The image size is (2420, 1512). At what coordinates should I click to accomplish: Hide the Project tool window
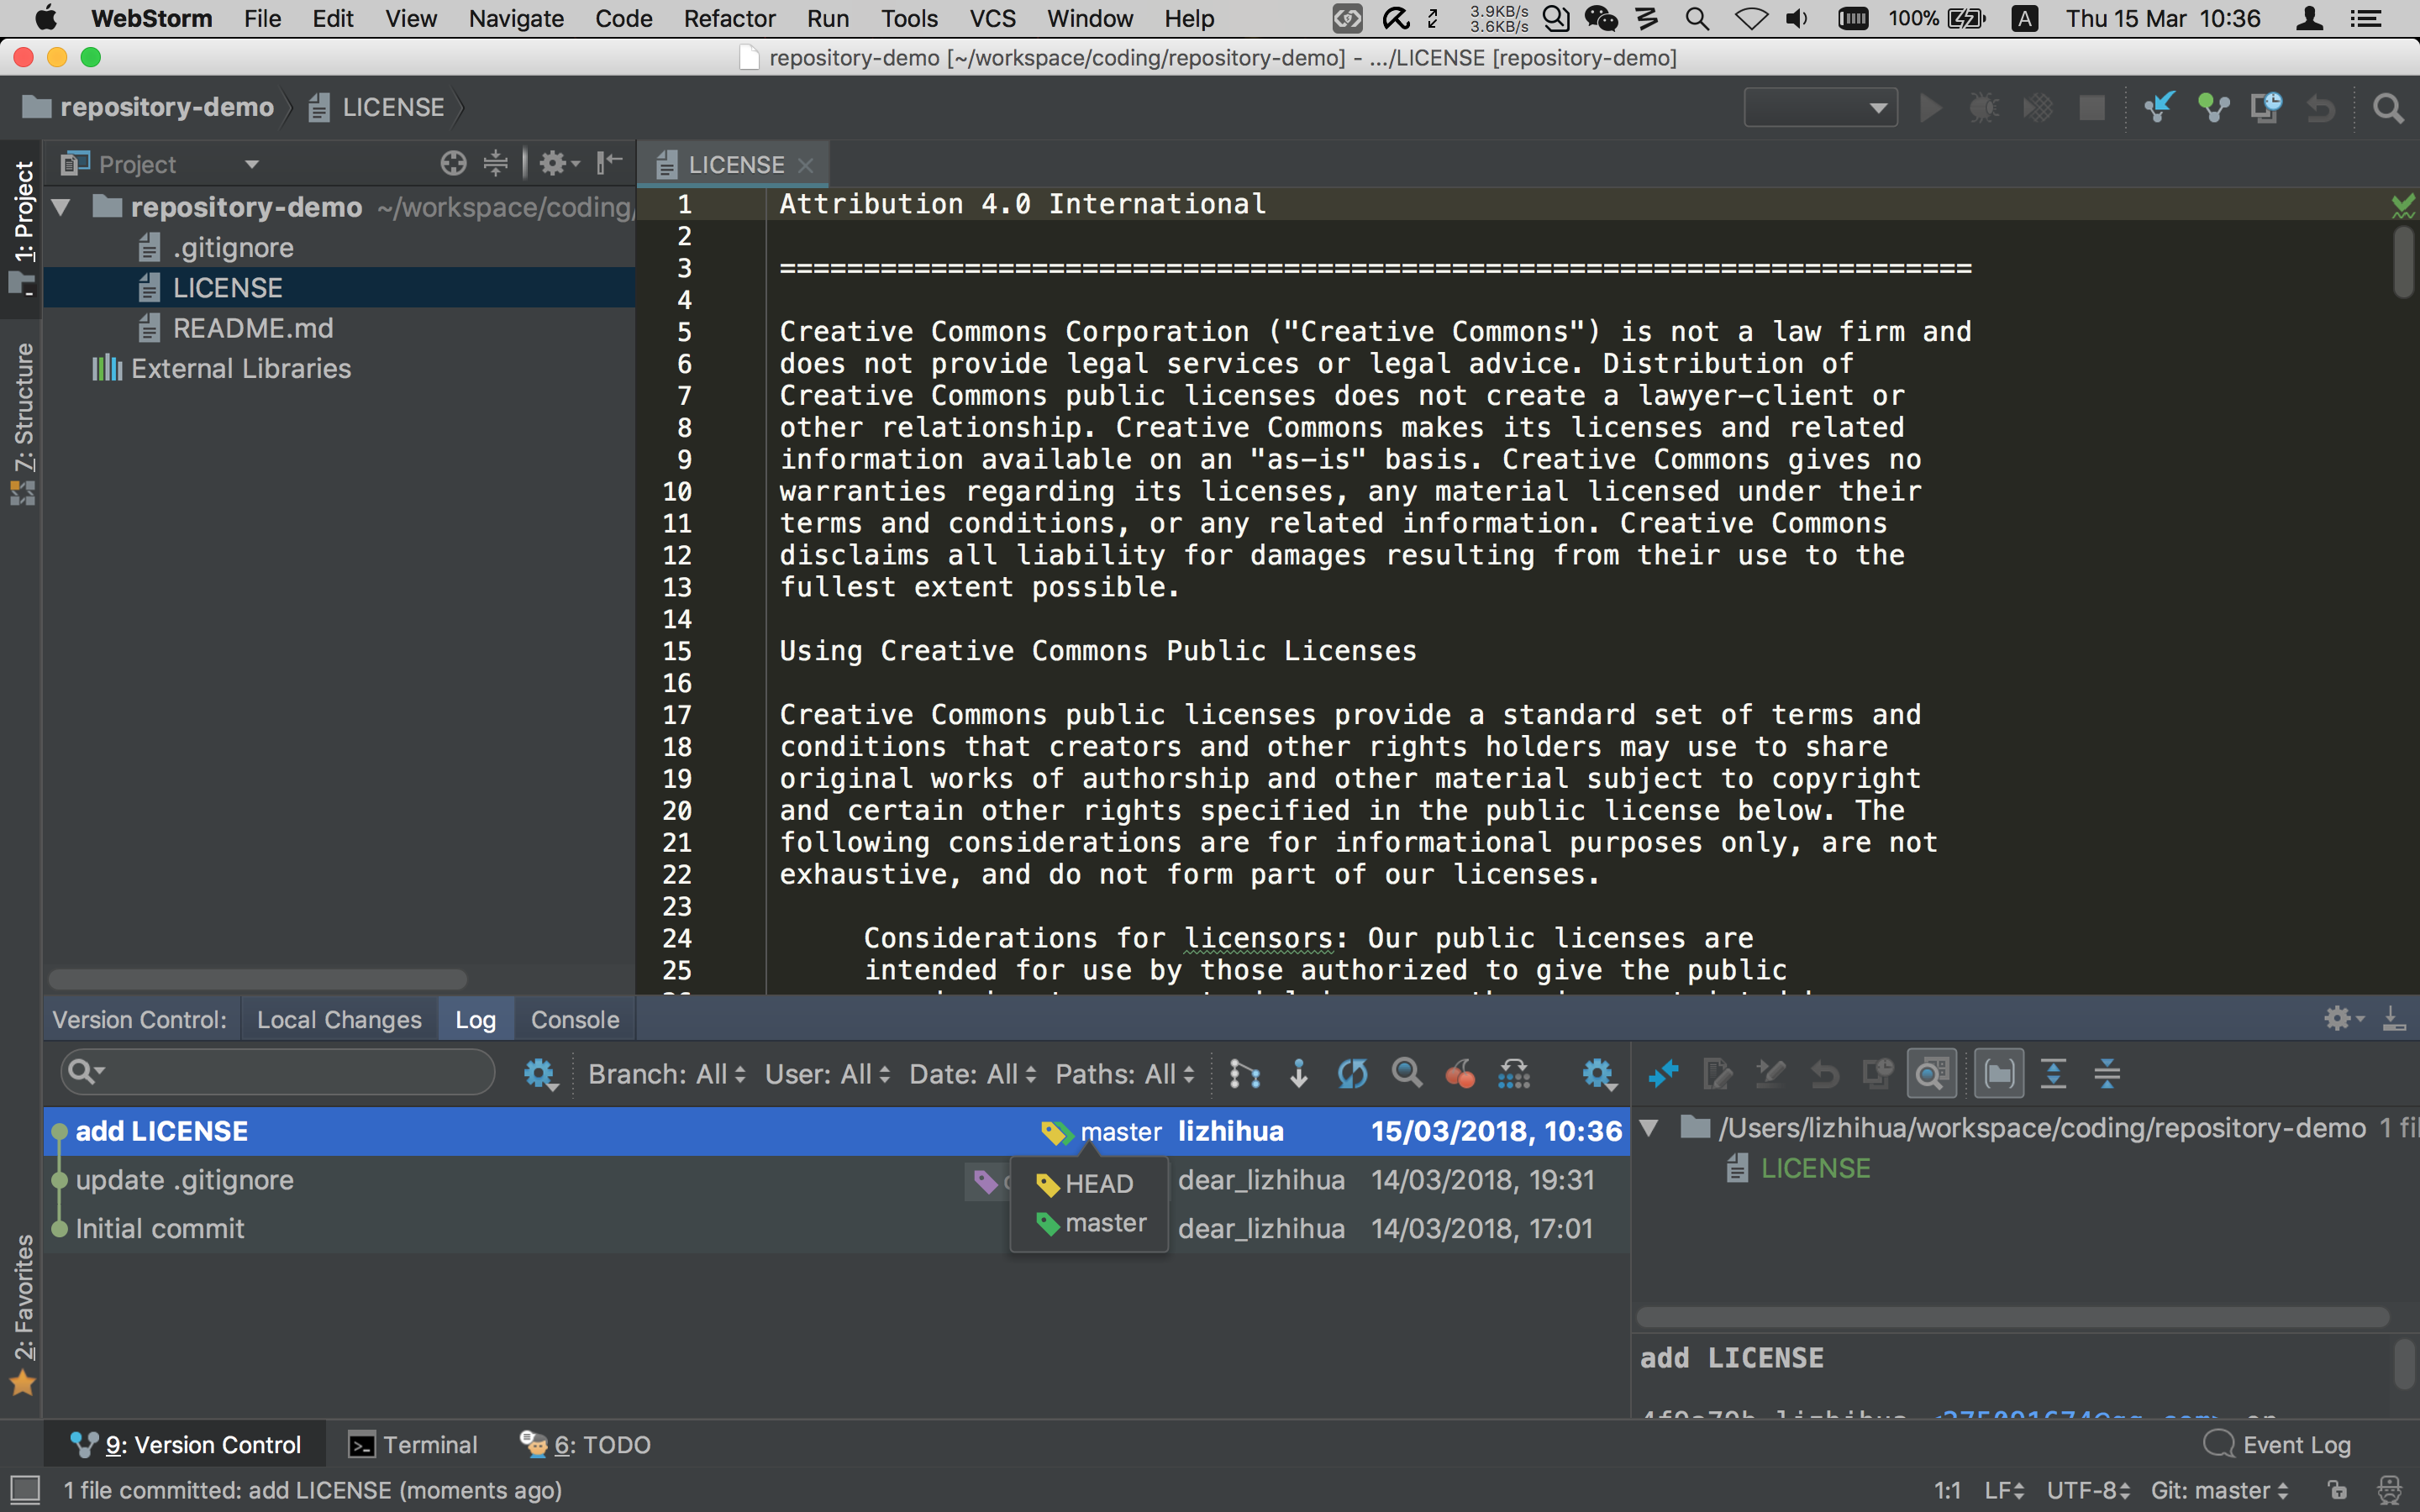coord(609,163)
